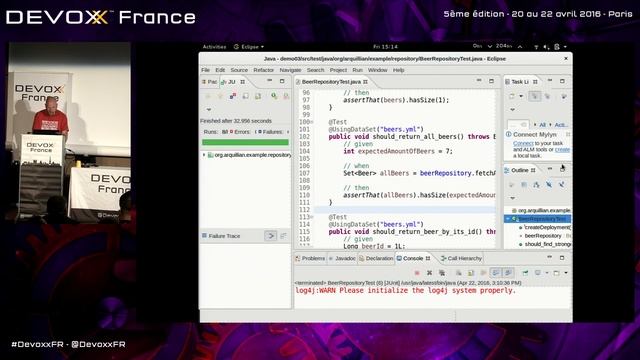Open the Run menu
Image resolution: width=640 pixels, height=360 pixels.
pyautogui.click(x=358, y=70)
